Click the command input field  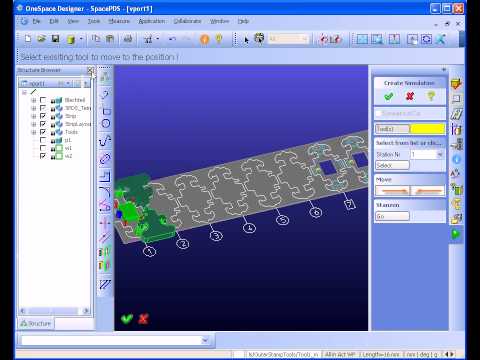(111, 340)
